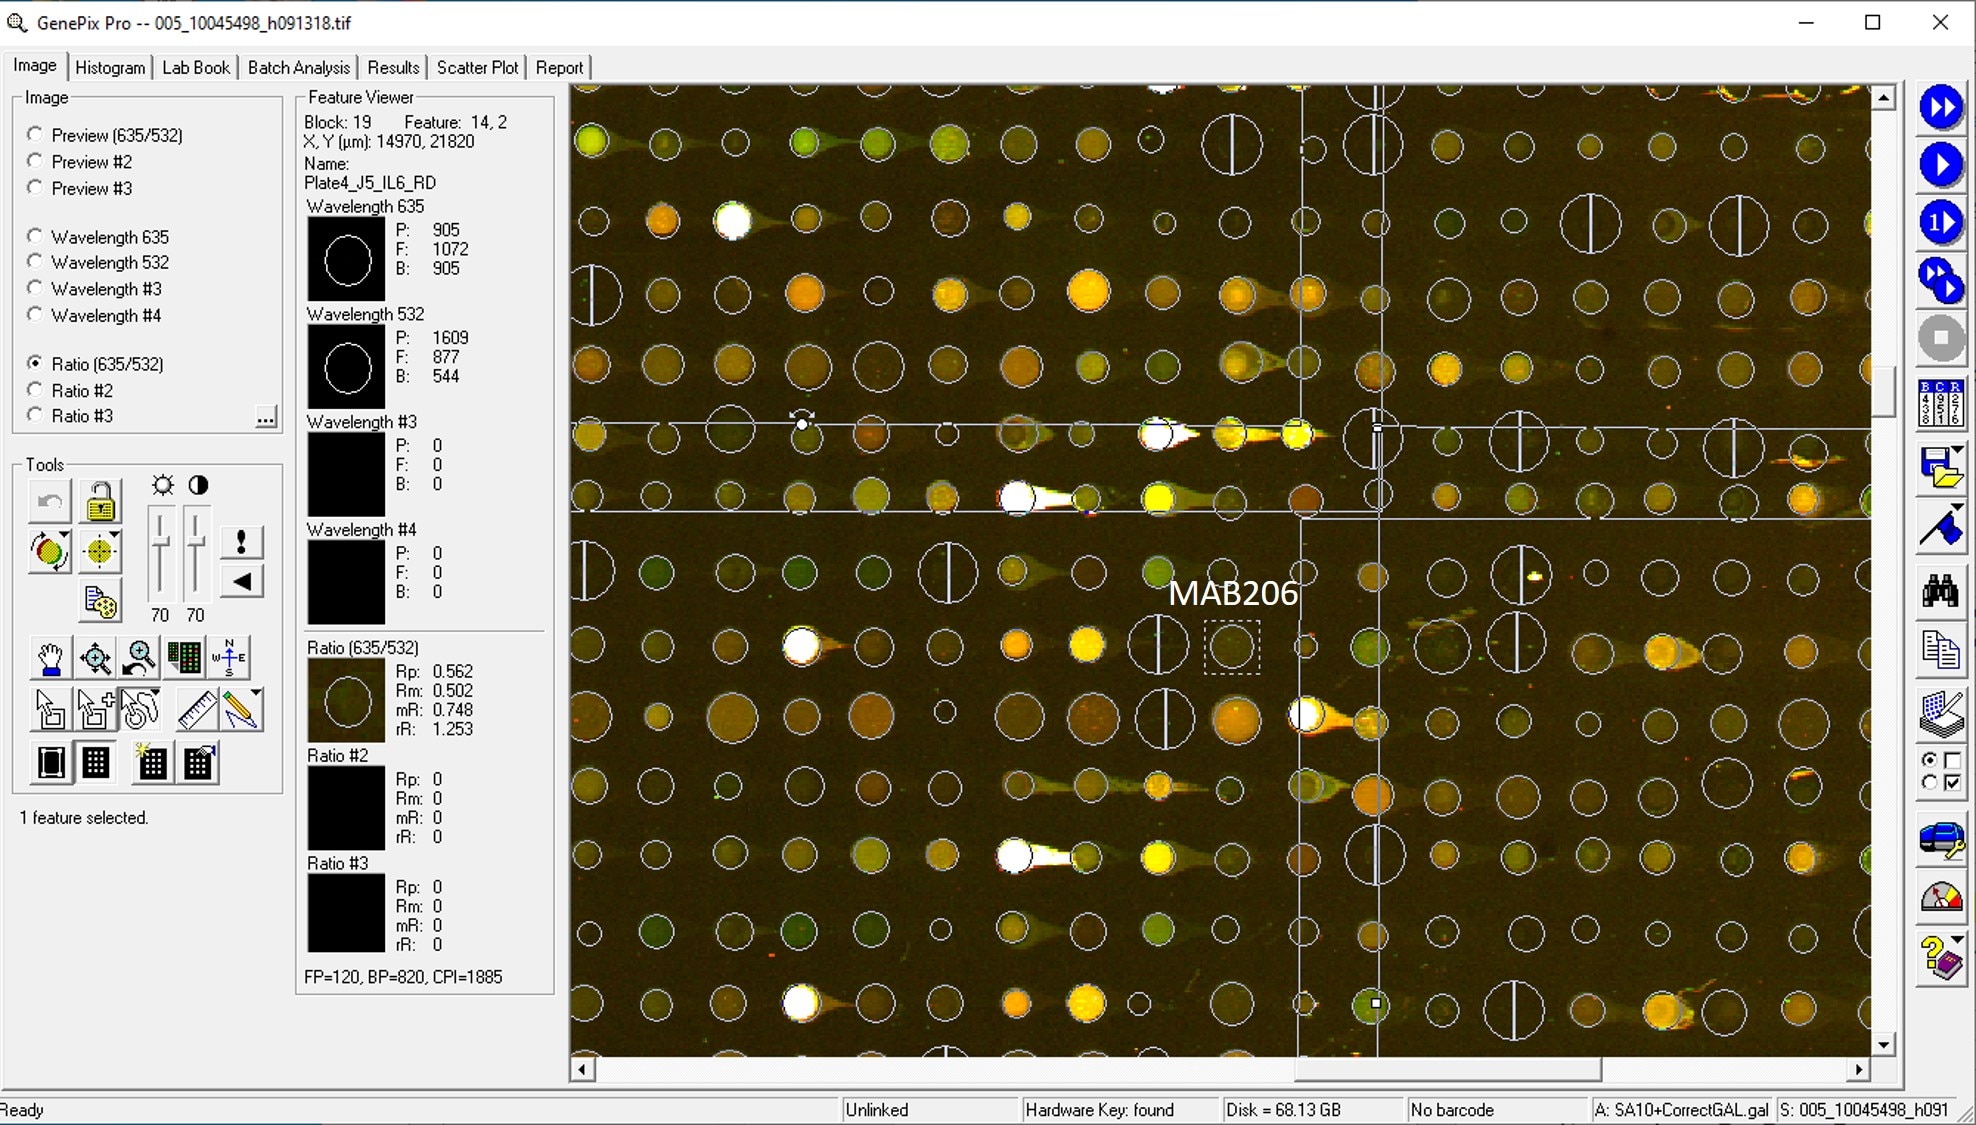
Task: Select the ruler measurement tool
Action: point(196,710)
